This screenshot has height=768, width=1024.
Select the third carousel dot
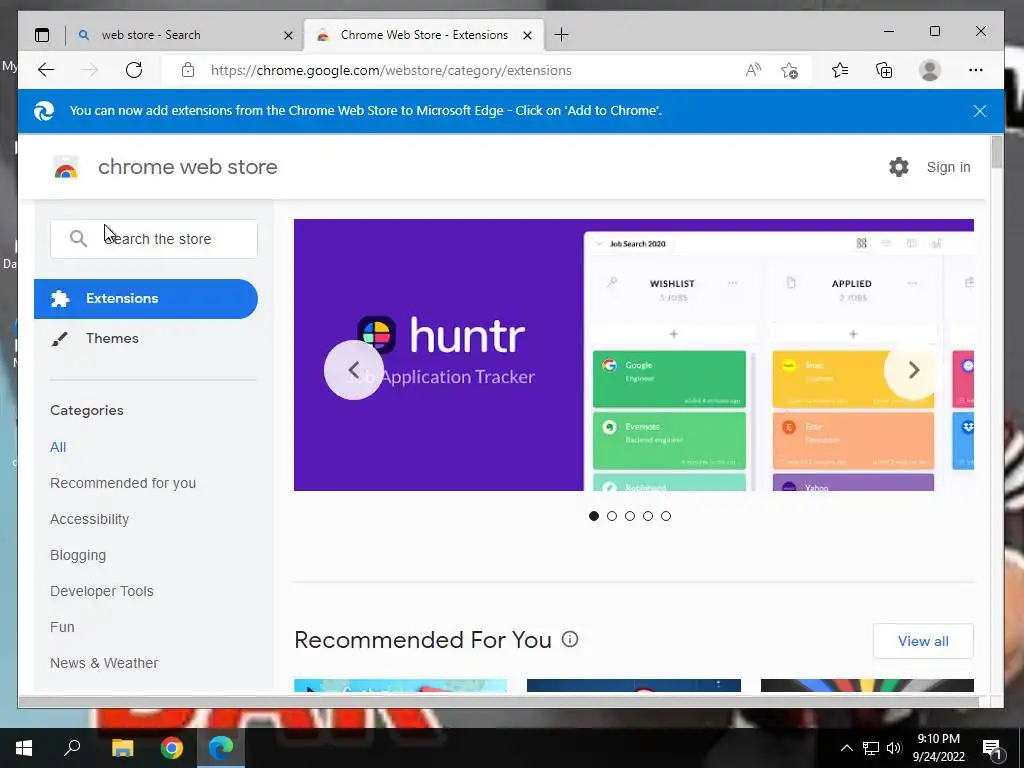click(630, 516)
